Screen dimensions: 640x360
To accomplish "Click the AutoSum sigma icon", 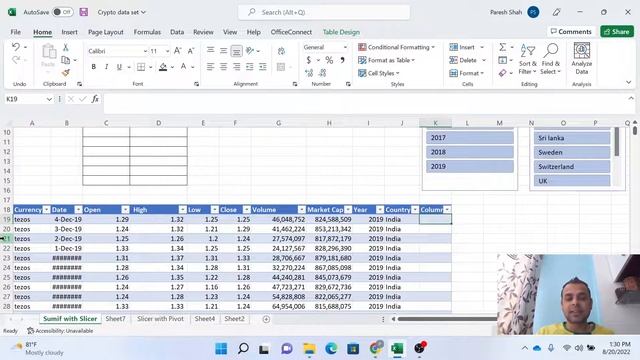I will (x=502, y=47).
